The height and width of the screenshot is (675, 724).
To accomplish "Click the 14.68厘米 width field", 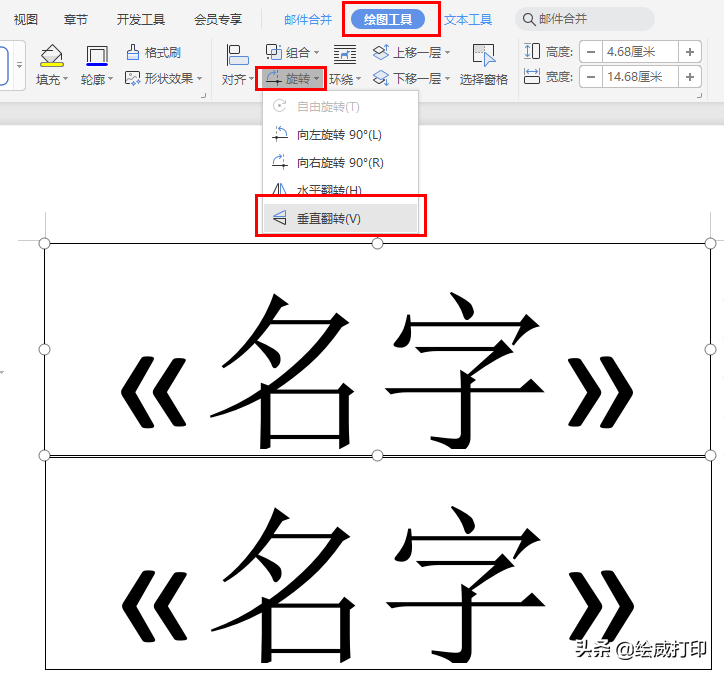I will (x=640, y=77).
